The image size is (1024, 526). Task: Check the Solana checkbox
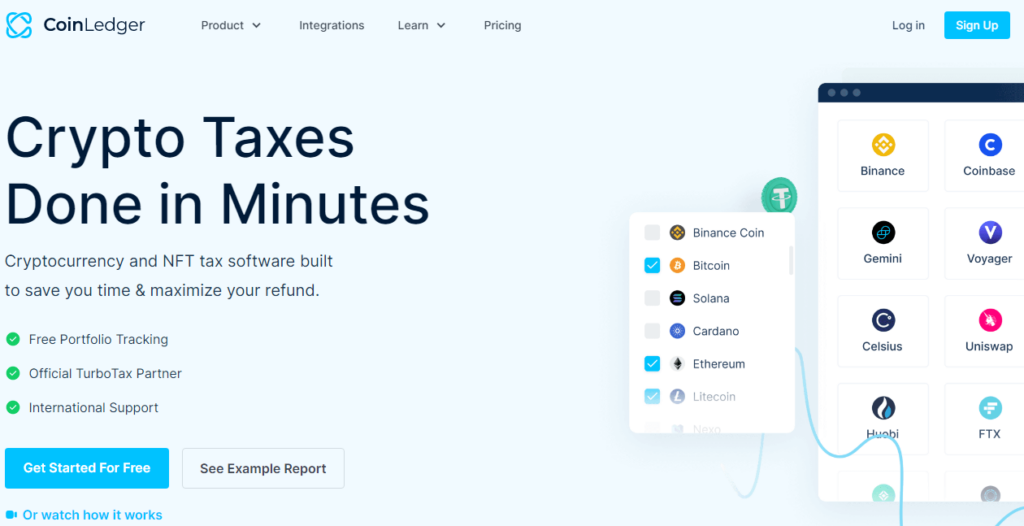[652, 298]
